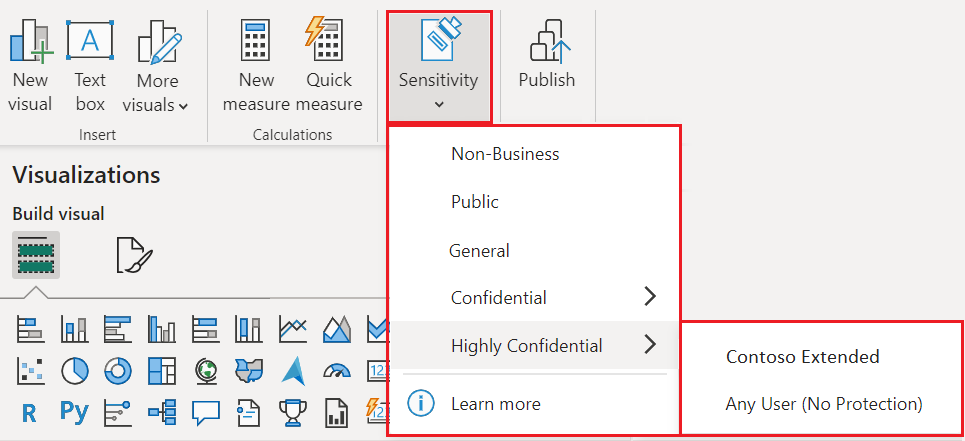Select the R script visual
The width and height of the screenshot is (965, 441).
(x=29, y=410)
